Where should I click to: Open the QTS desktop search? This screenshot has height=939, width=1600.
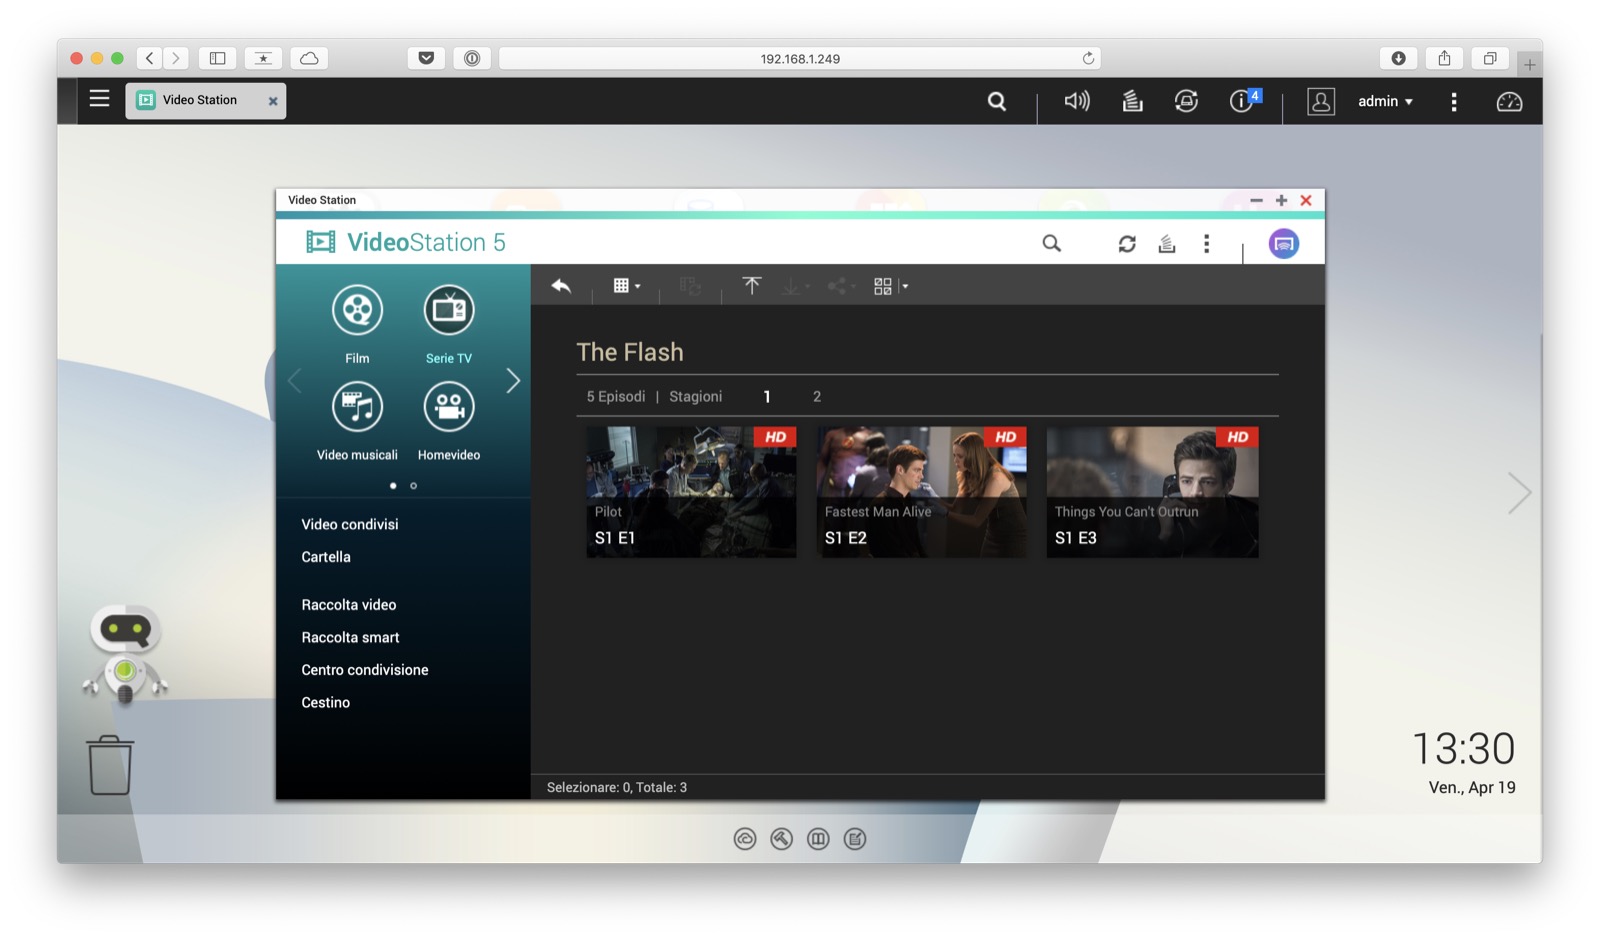coord(997,101)
